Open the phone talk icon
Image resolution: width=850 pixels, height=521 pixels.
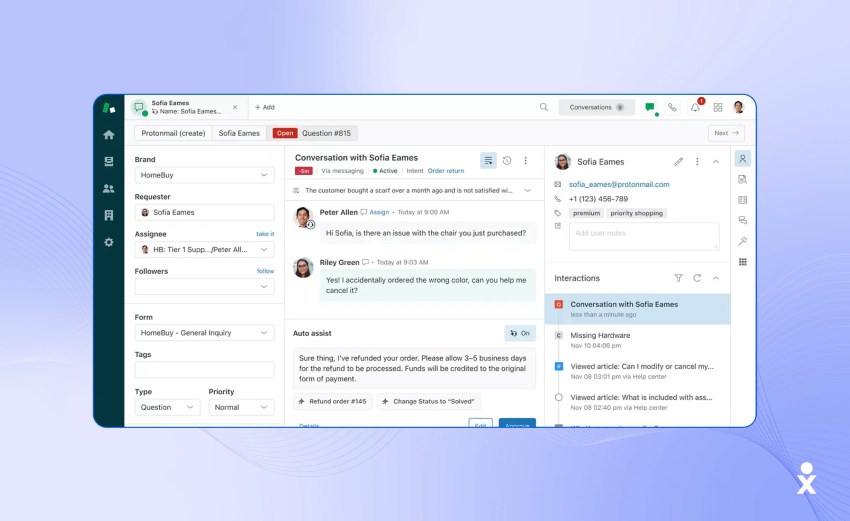pyautogui.click(x=672, y=107)
